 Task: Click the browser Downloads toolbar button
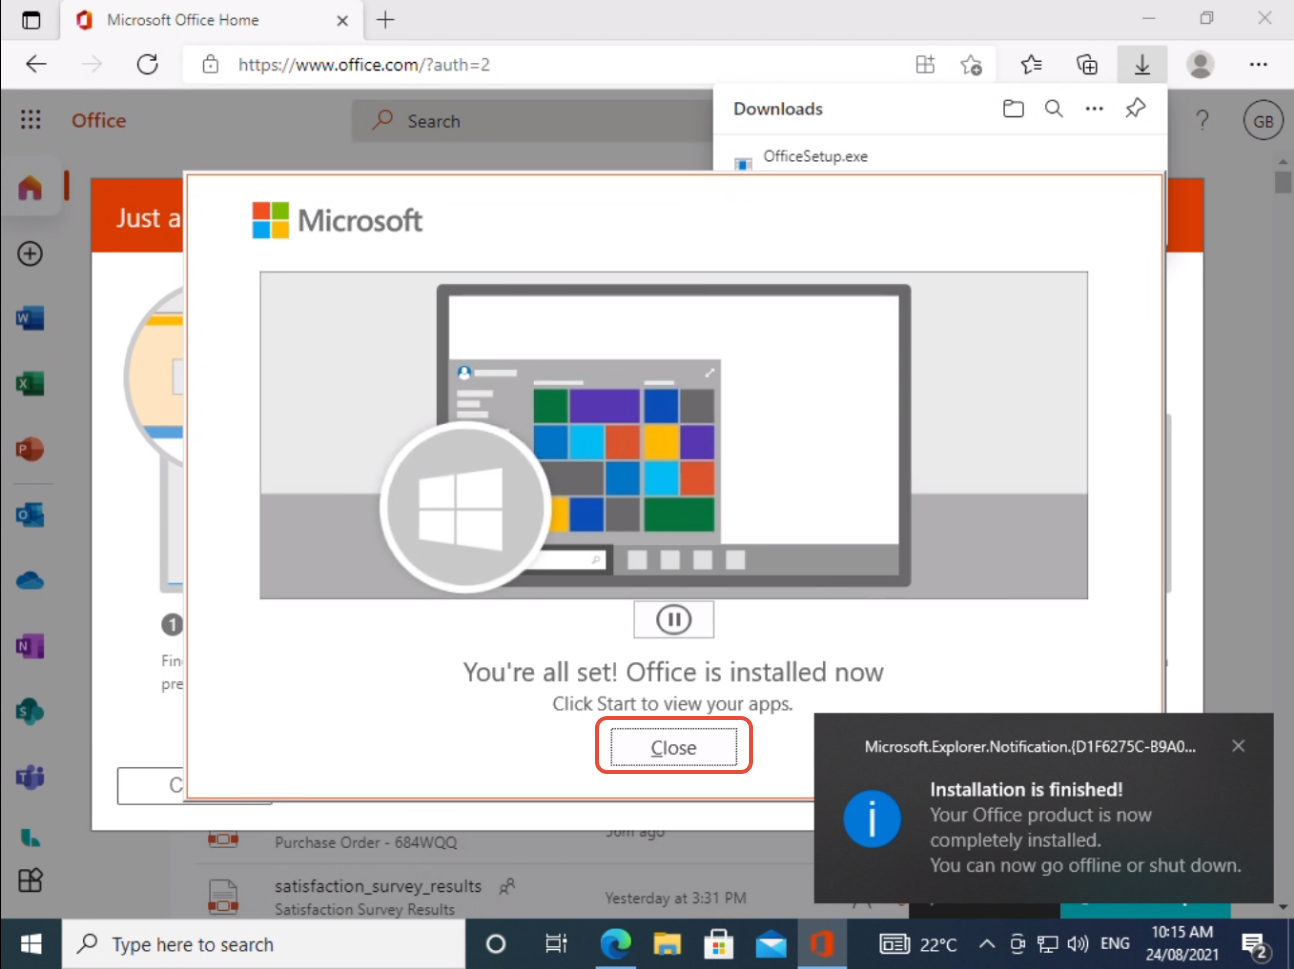pyautogui.click(x=1142, y=65)
